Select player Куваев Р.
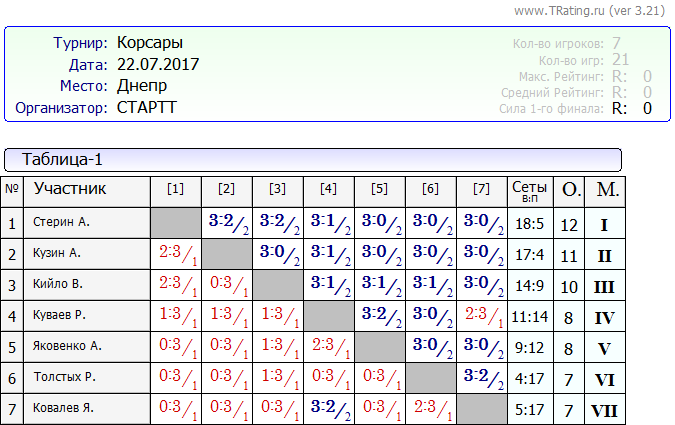 tap(60, 316)
